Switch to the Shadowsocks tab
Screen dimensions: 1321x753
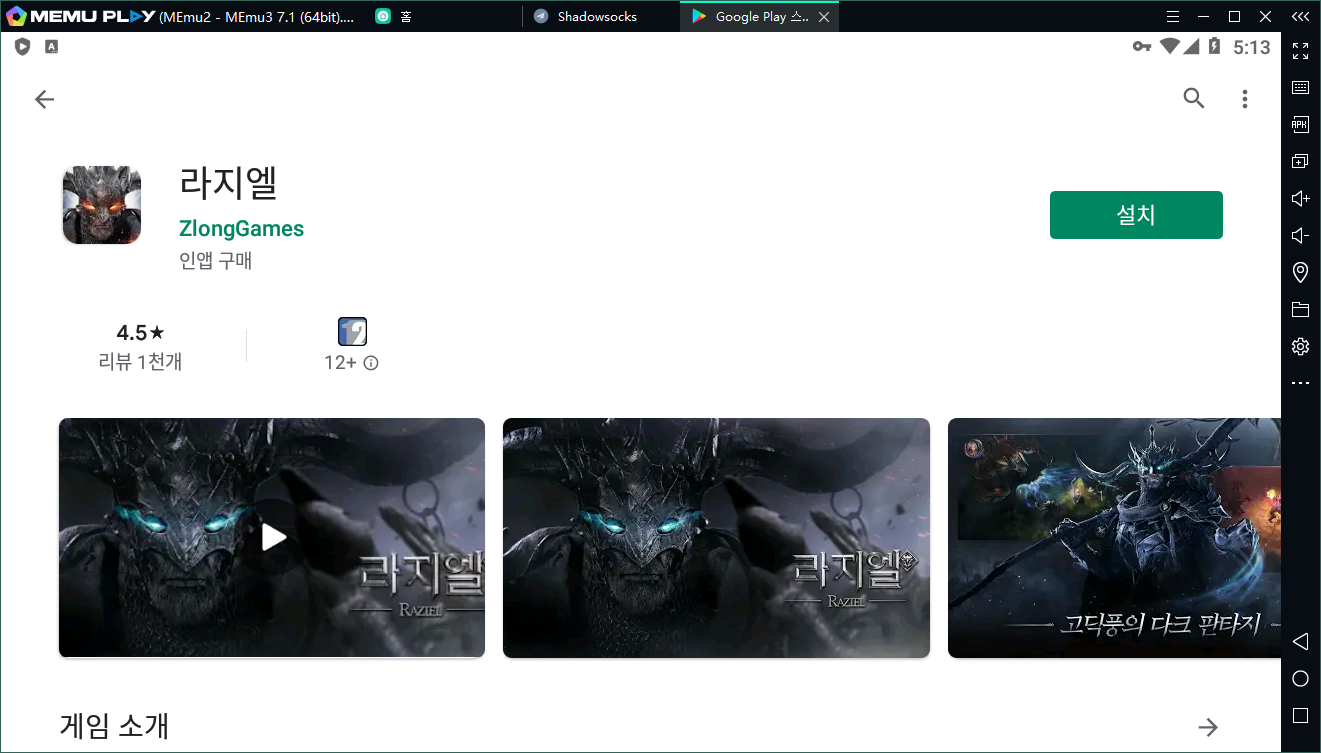tap(596, 17)
